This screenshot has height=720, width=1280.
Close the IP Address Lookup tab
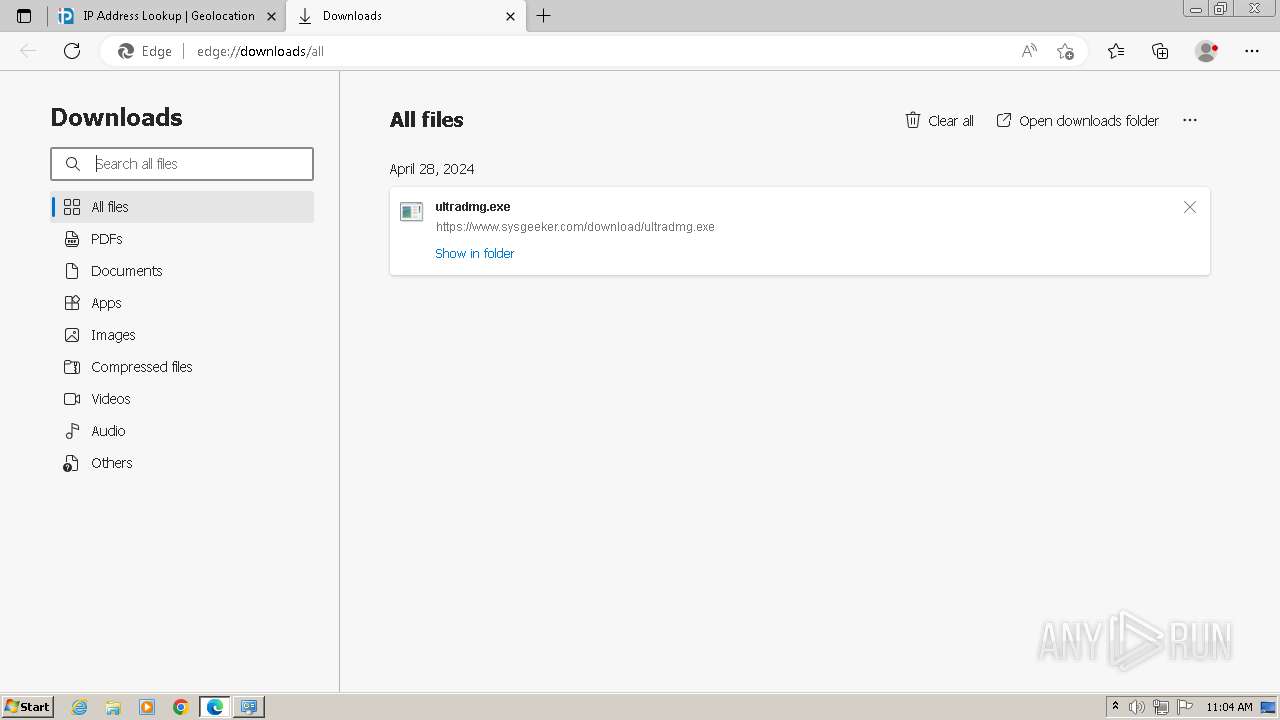[271, 16]
